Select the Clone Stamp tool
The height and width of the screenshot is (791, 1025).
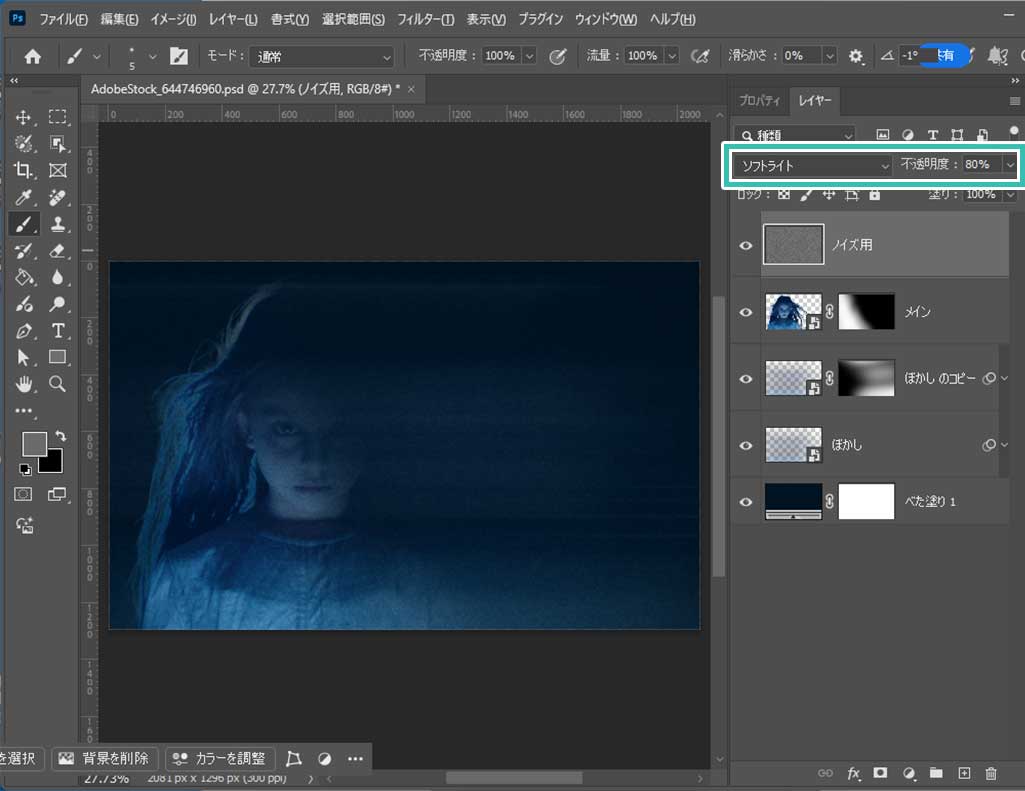[58, 224]
